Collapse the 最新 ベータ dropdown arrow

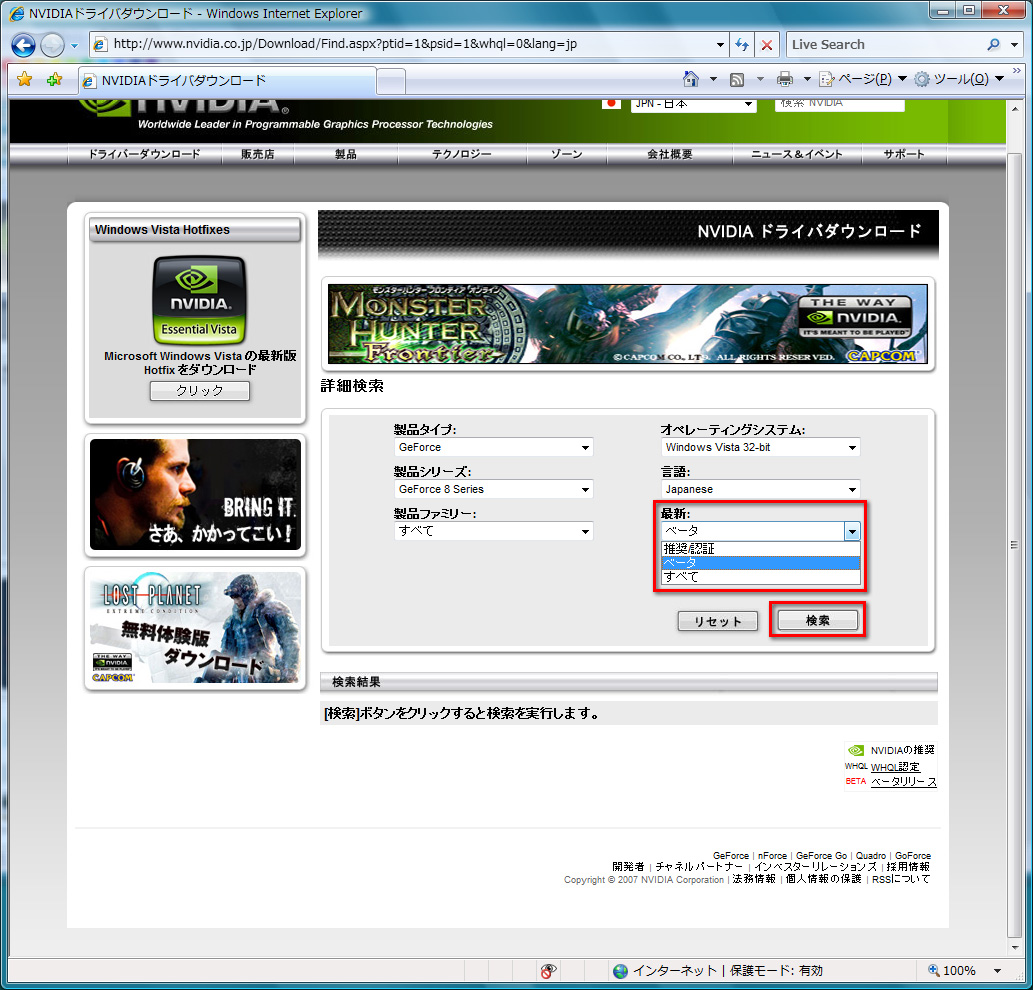[x=852, y=531]
